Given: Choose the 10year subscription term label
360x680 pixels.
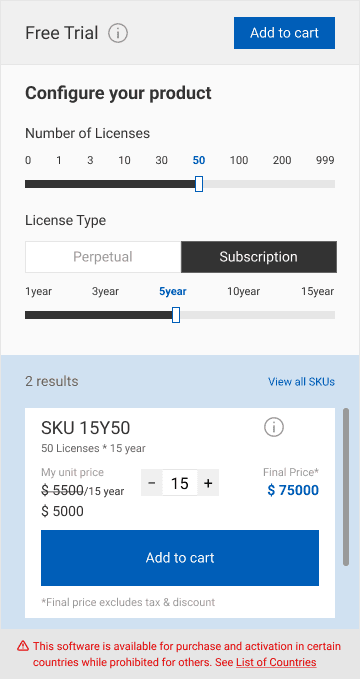Looking at the screenshot, I should (x=244, y=291).
